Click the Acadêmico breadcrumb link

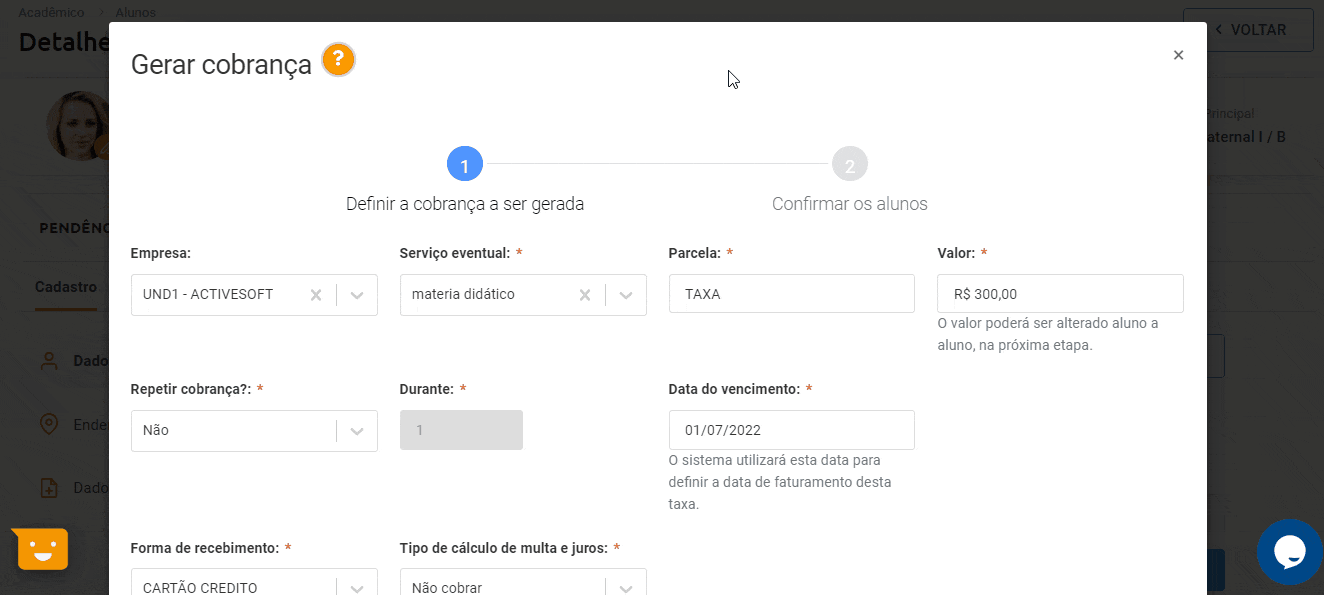tap(51, 13)
